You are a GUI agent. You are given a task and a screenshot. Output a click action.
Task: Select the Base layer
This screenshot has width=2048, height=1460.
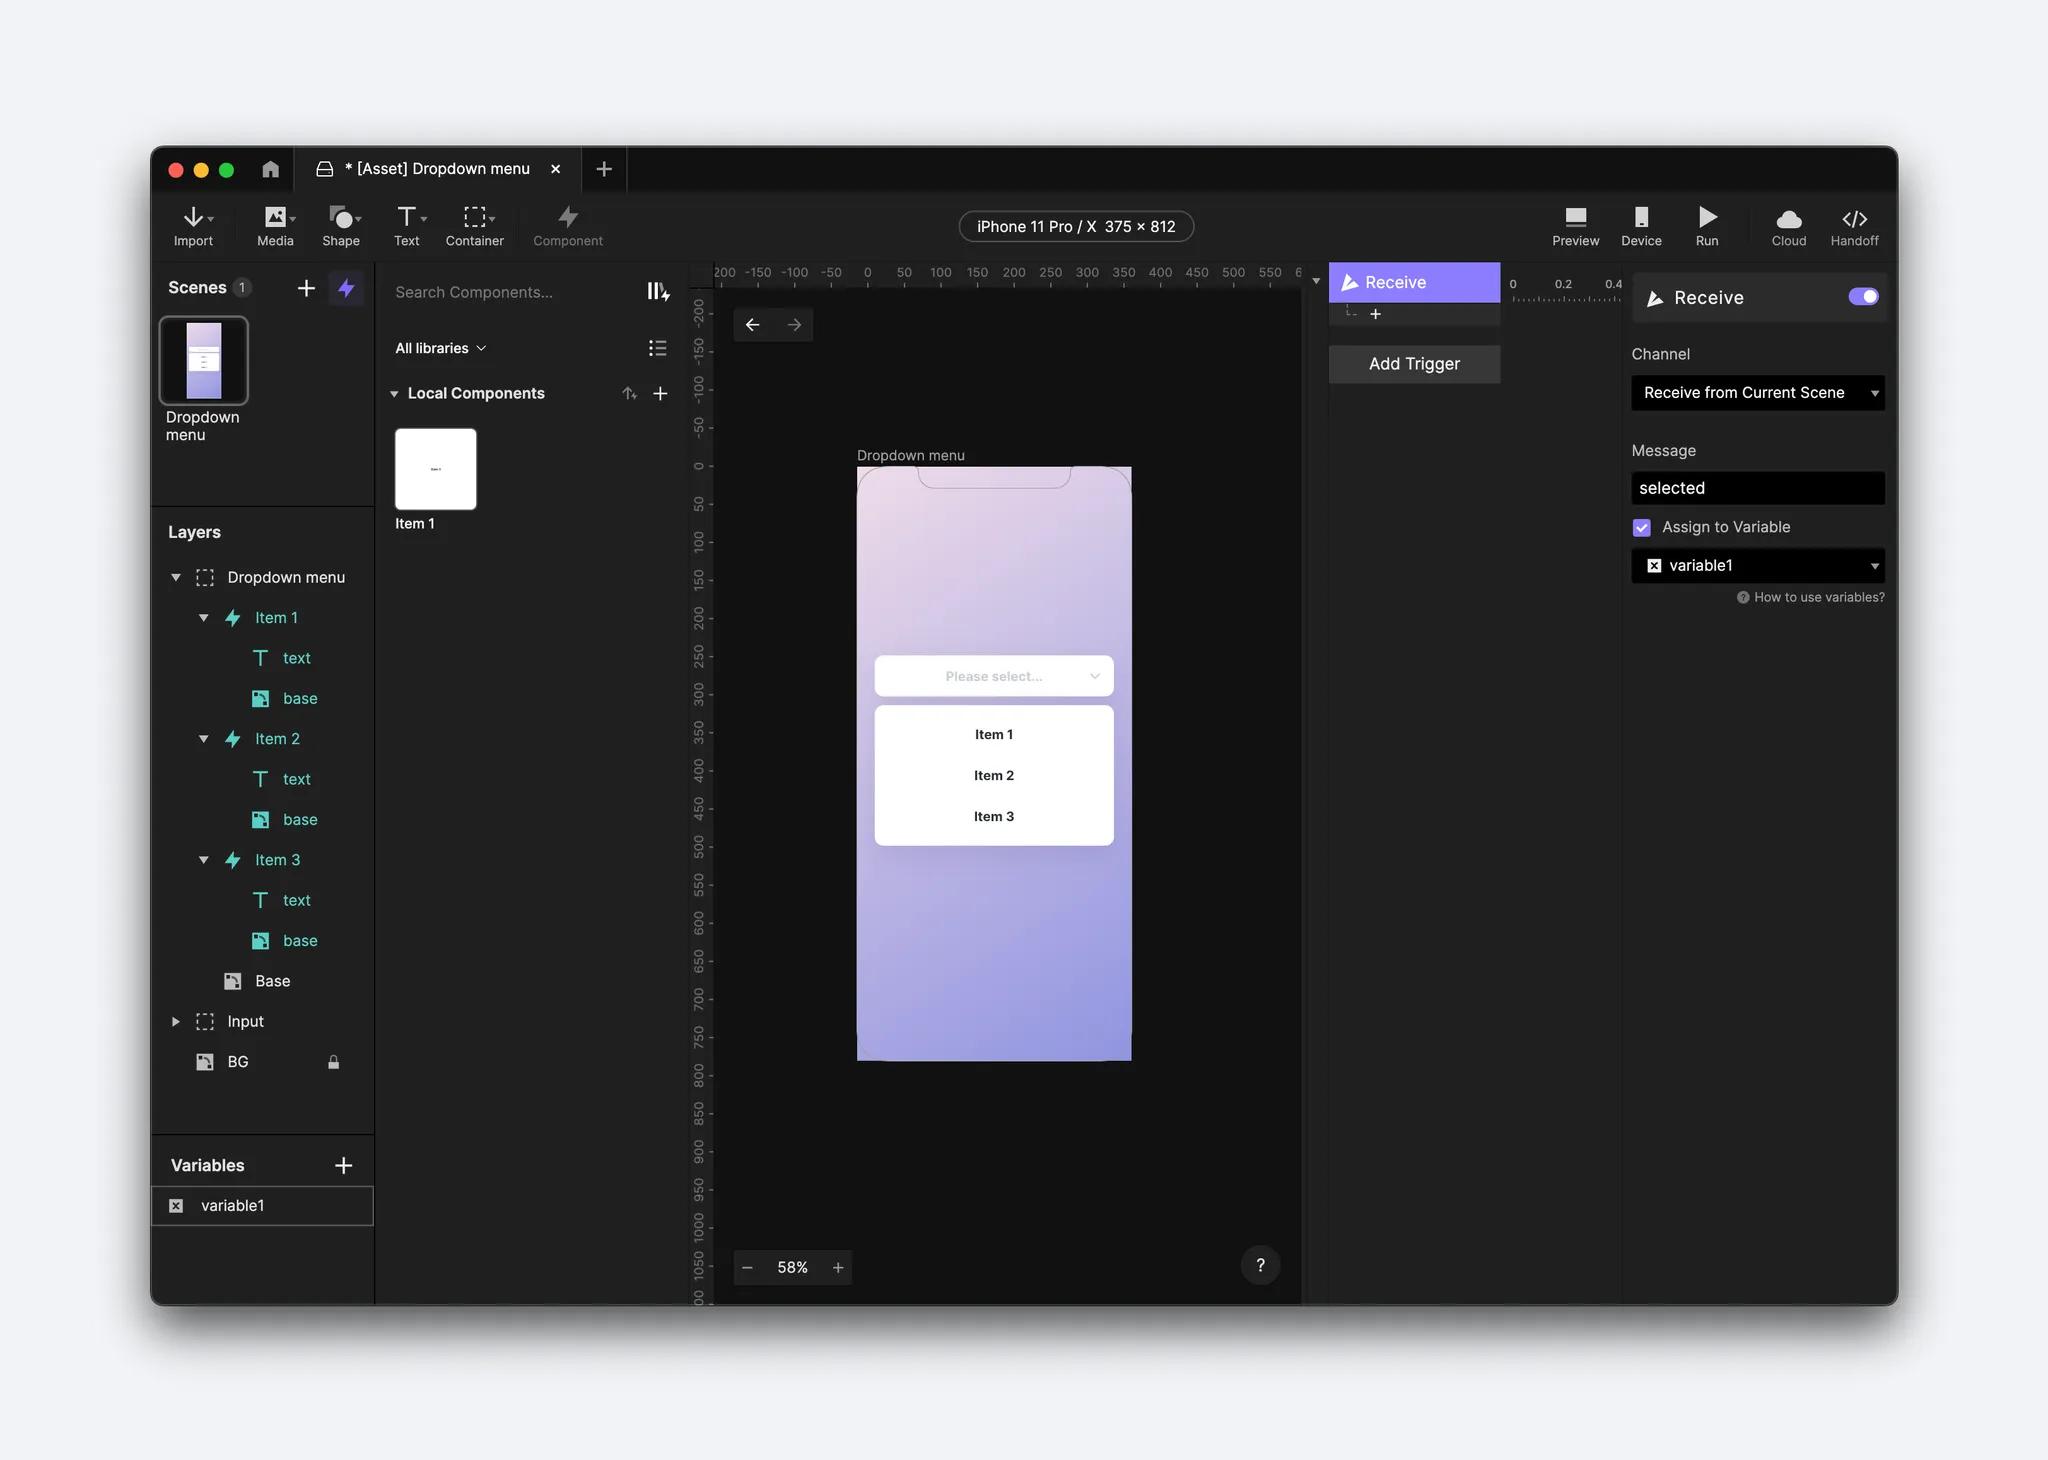(262, 981)
